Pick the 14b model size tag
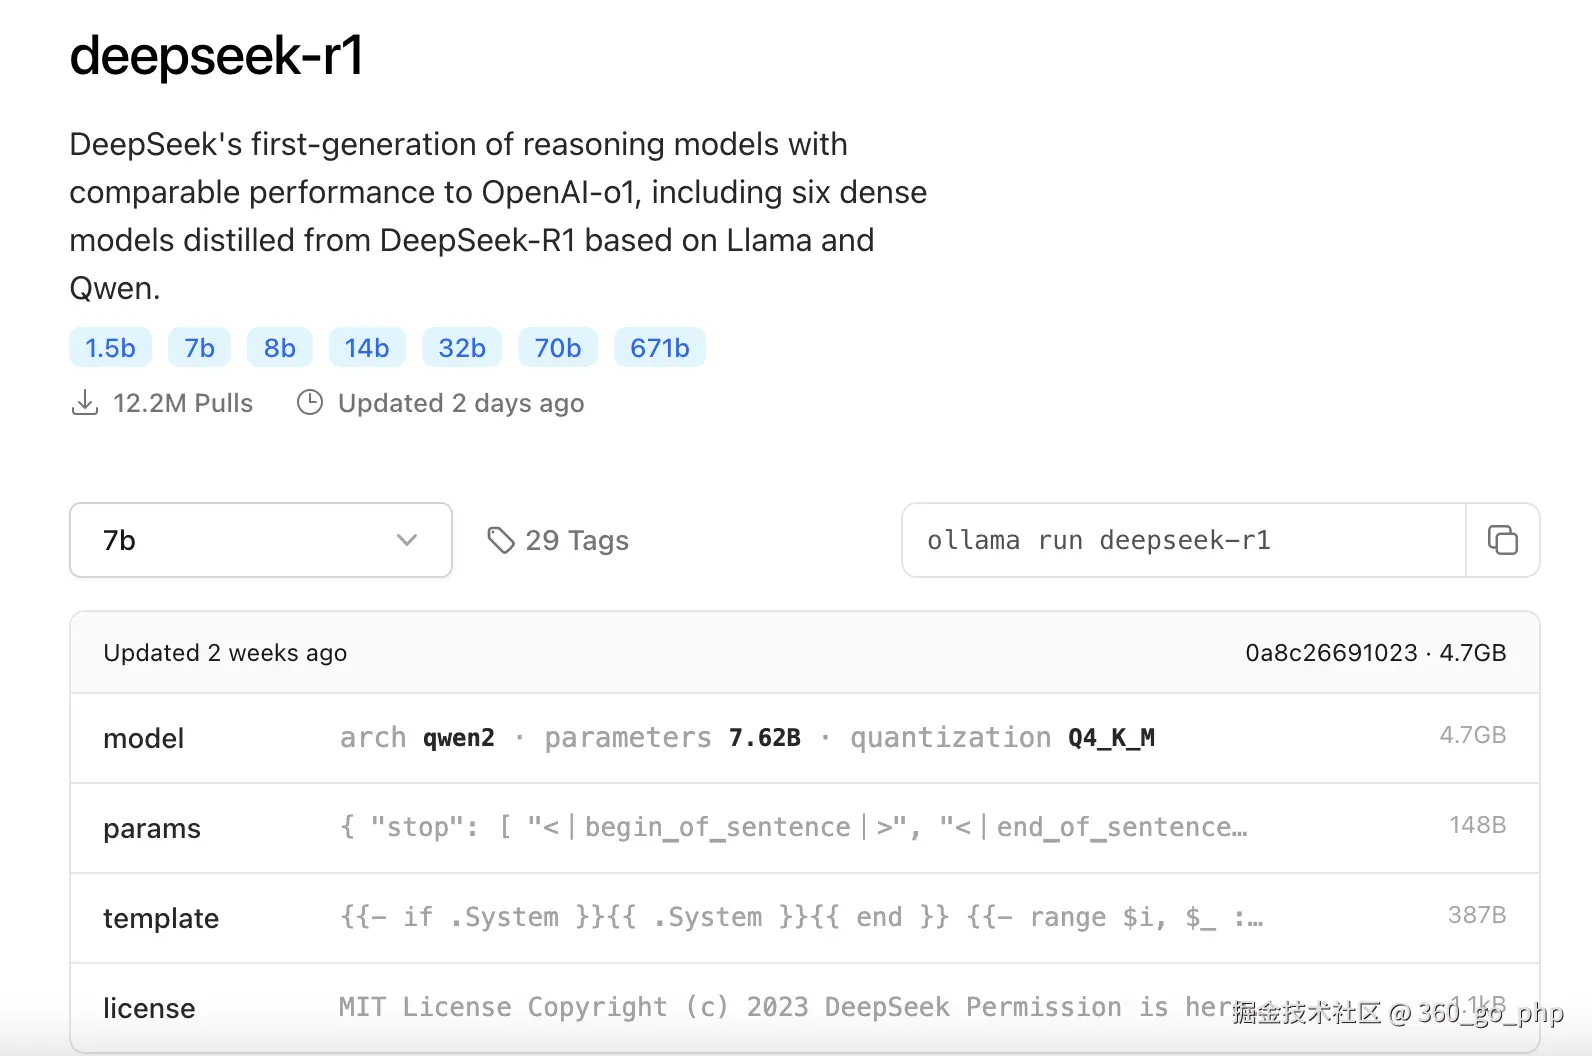1592x1056 pixels. (x=367, y=348)
